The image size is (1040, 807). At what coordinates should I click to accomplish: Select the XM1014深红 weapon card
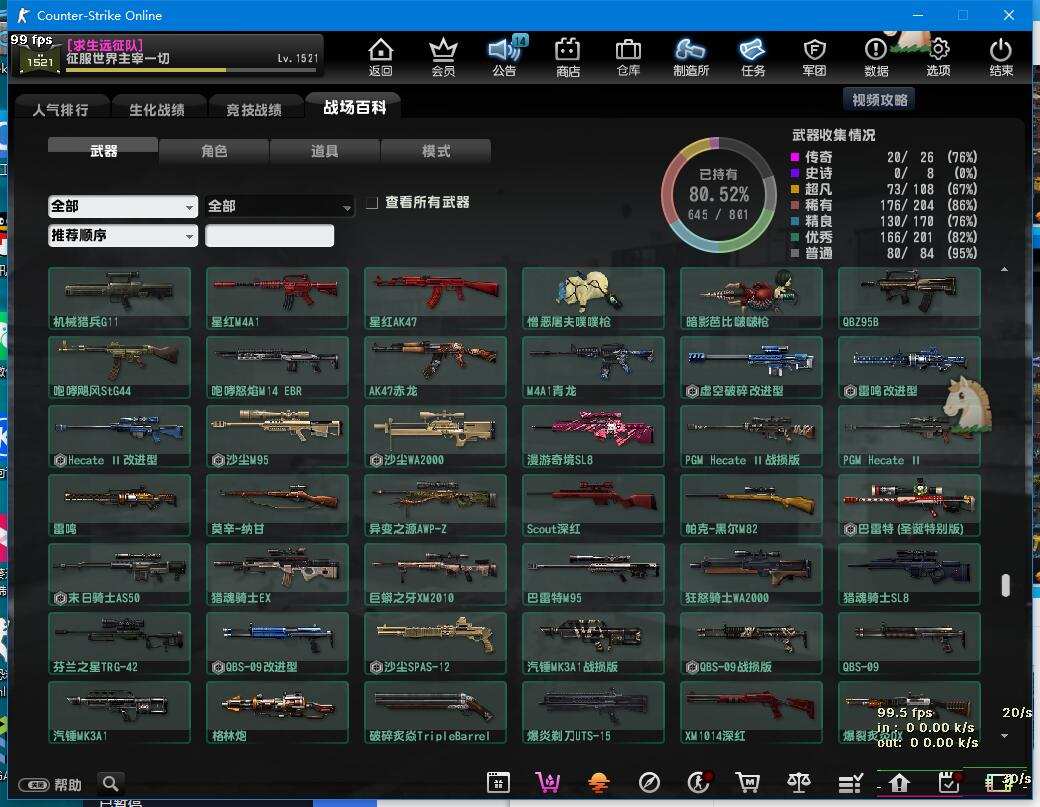pos(751,712)
